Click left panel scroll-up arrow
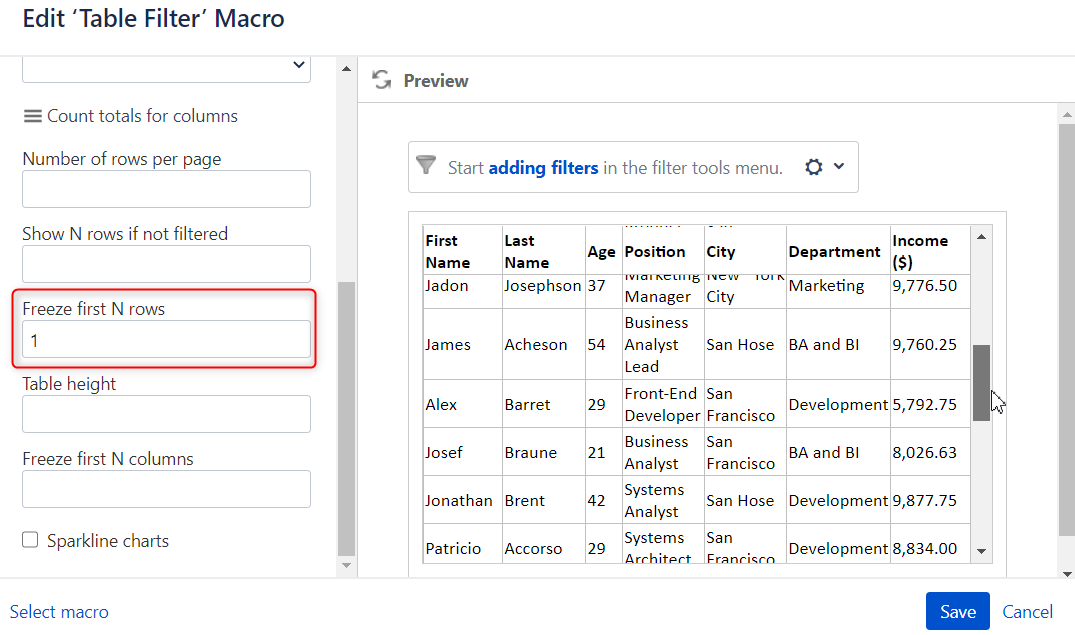The image size is (1075, 635). [x=346, y=70]
